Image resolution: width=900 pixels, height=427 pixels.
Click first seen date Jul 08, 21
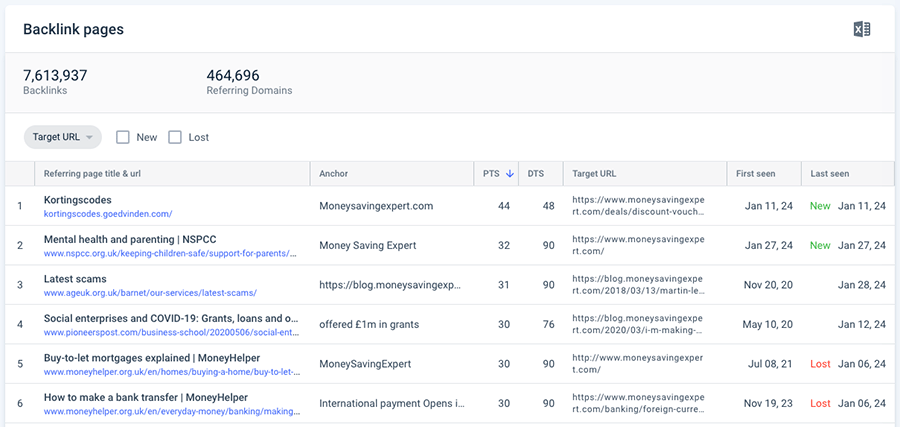pyautogui.click(x=771, y=364)
